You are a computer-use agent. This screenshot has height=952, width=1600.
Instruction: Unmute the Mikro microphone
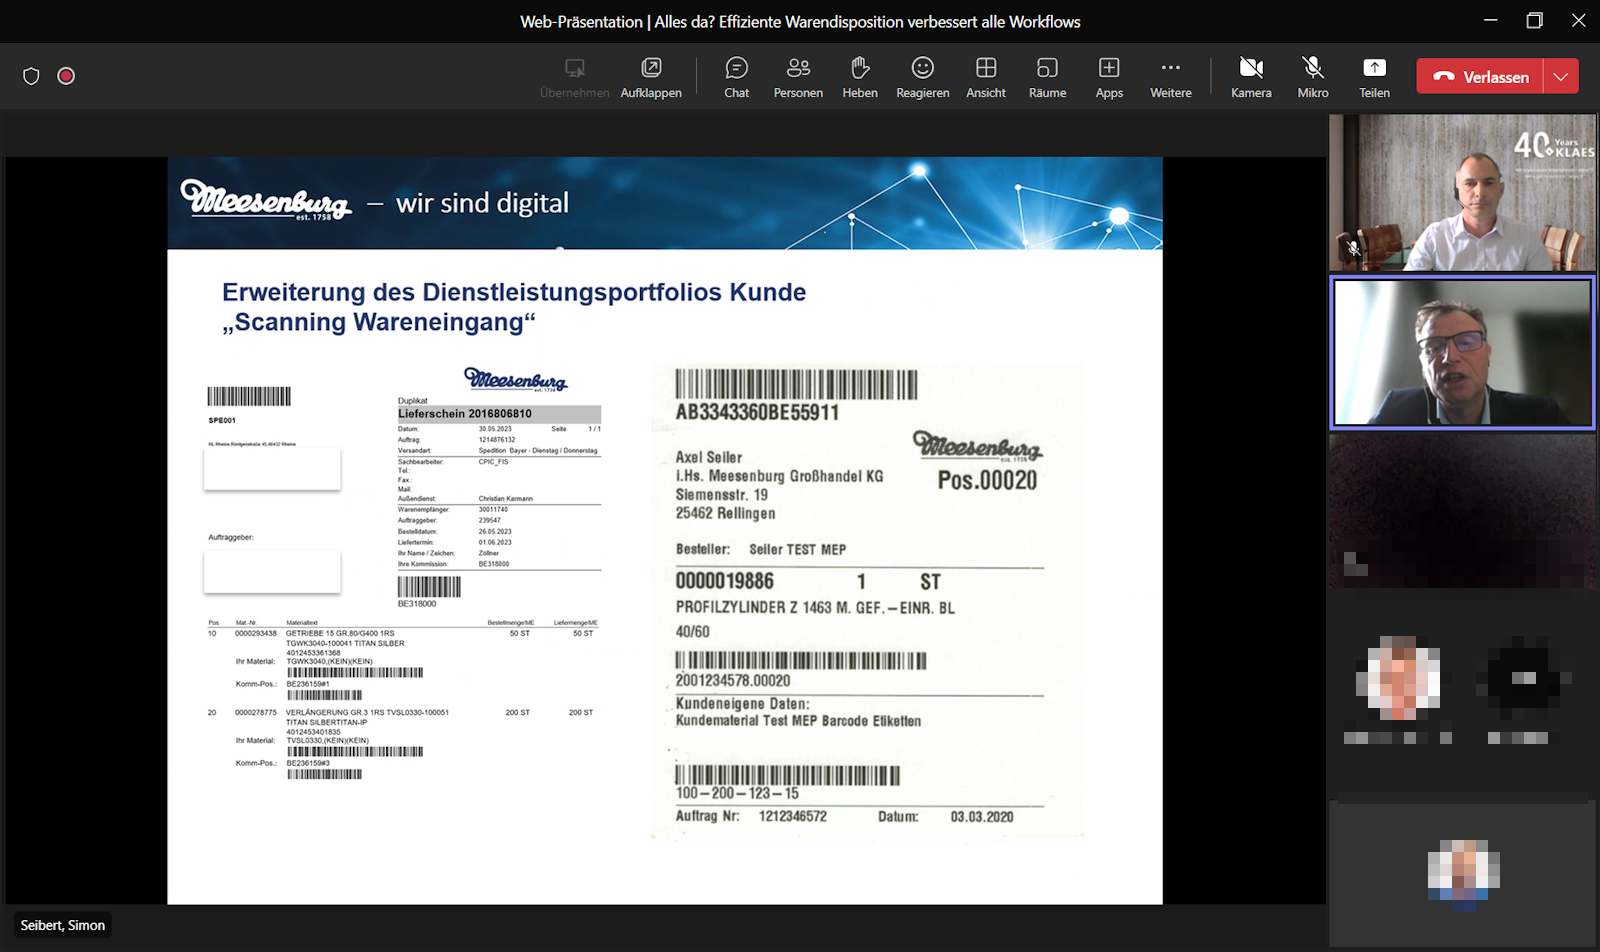1313,77
